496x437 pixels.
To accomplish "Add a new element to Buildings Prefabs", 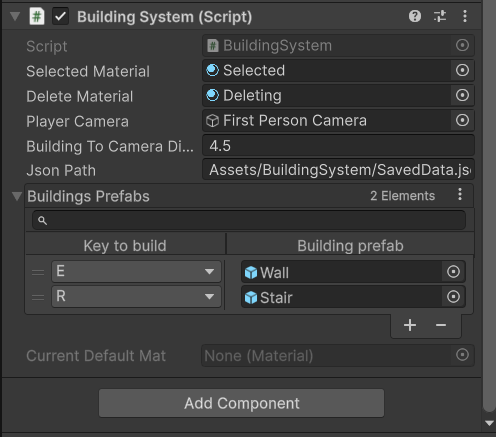I will coord(410,325).
